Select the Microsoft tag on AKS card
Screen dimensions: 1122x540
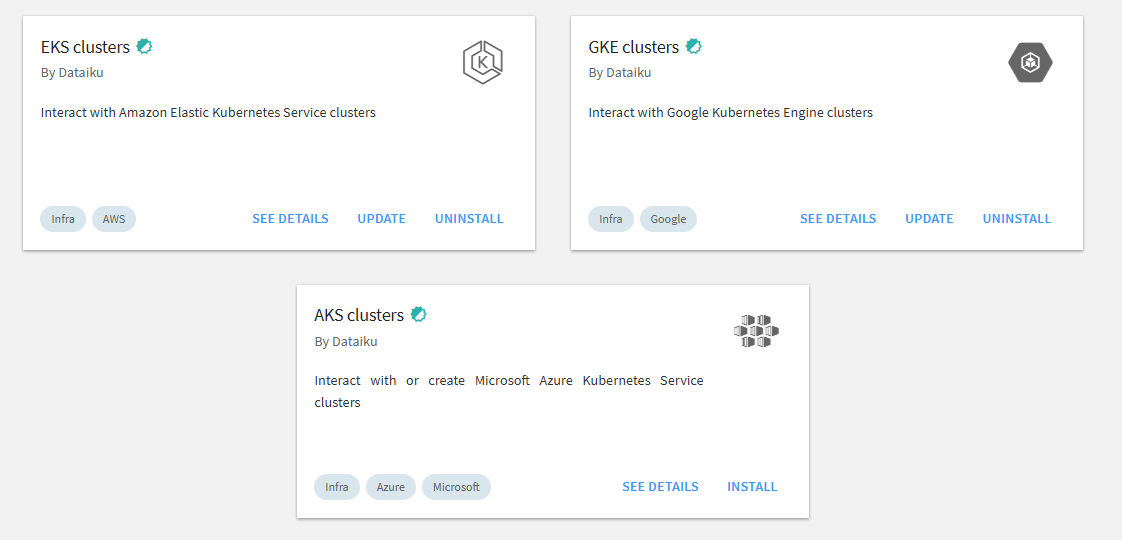456,487
